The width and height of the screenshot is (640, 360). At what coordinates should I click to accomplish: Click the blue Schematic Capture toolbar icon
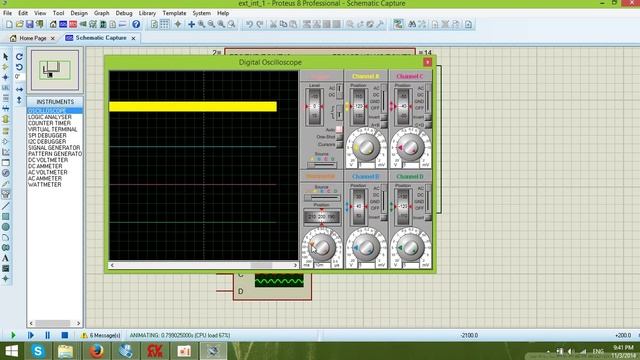click(x=63, y=24)
